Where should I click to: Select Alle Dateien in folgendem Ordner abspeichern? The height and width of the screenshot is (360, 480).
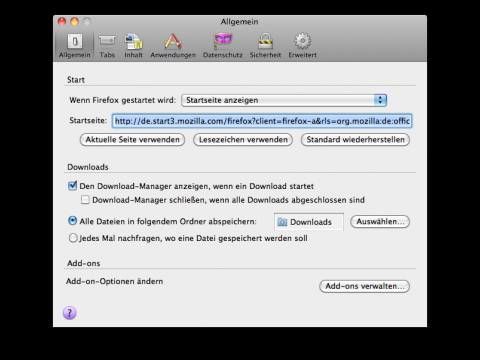tap(72, 221)
